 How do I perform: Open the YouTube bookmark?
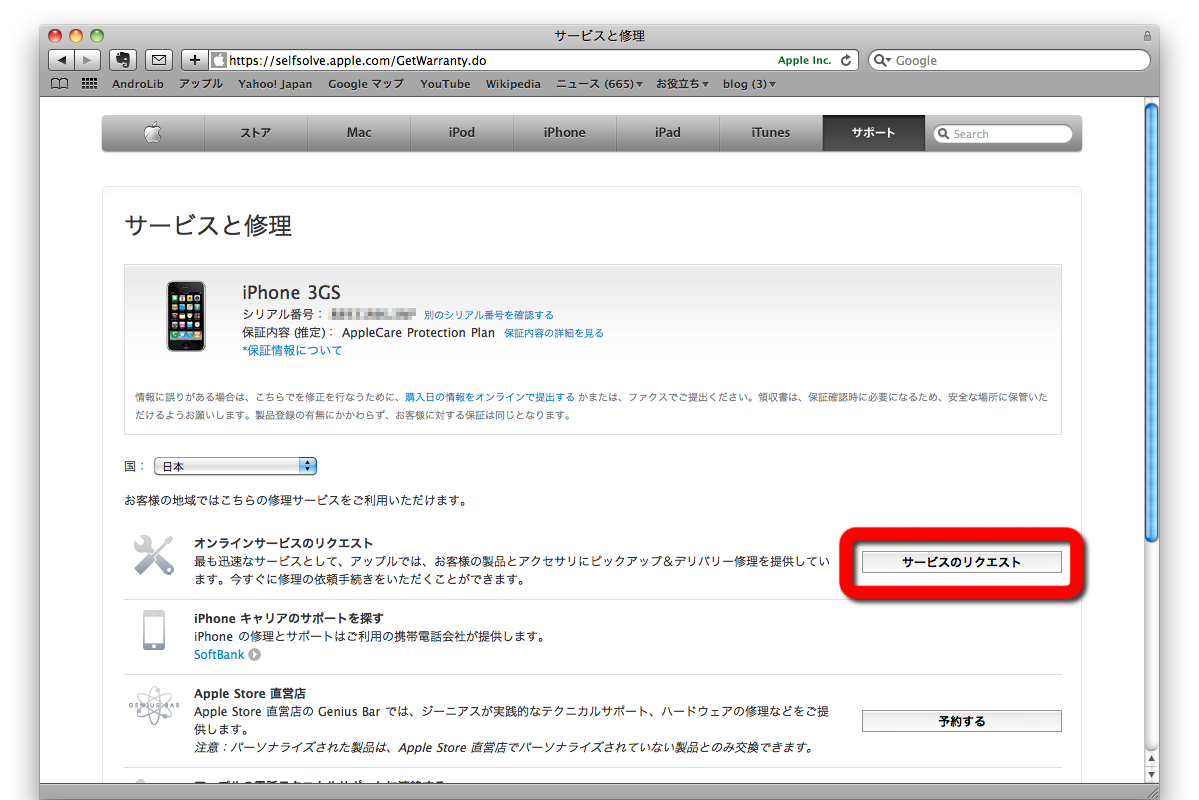(445, 84)
